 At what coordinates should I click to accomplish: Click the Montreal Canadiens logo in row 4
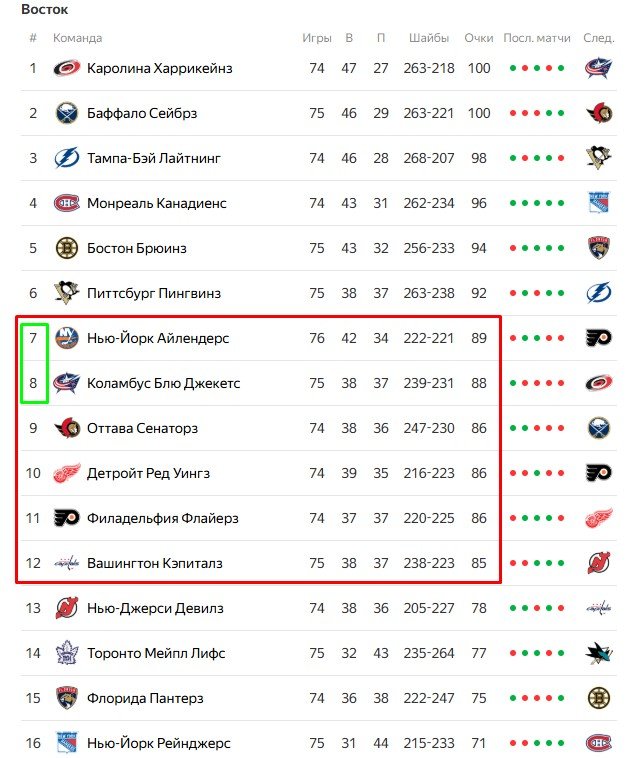[x=67, y=203]
